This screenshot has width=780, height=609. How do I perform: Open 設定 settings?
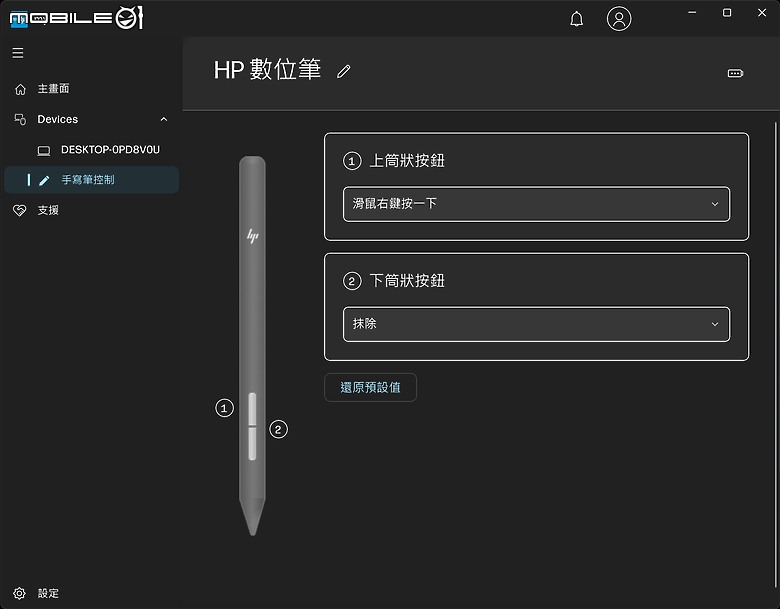pos(48,593)
